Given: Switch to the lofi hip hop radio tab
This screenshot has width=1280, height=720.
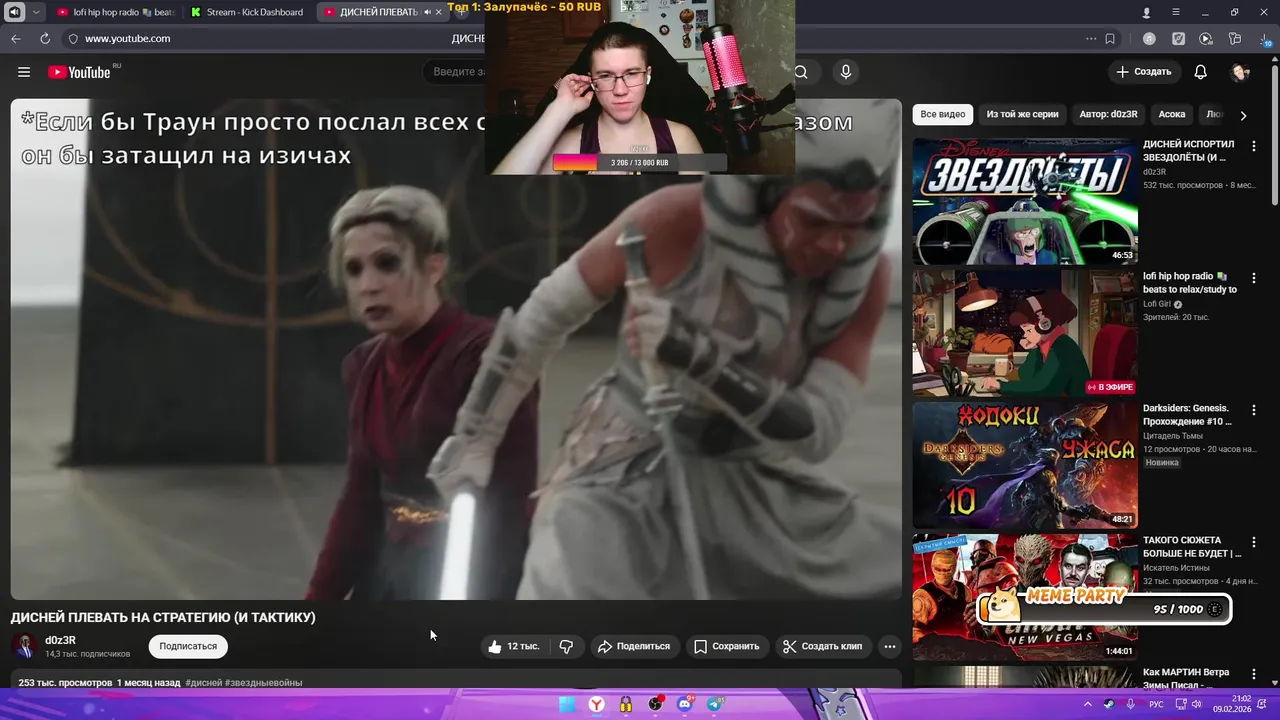Looking at the screenshot, I should [116, 12].
